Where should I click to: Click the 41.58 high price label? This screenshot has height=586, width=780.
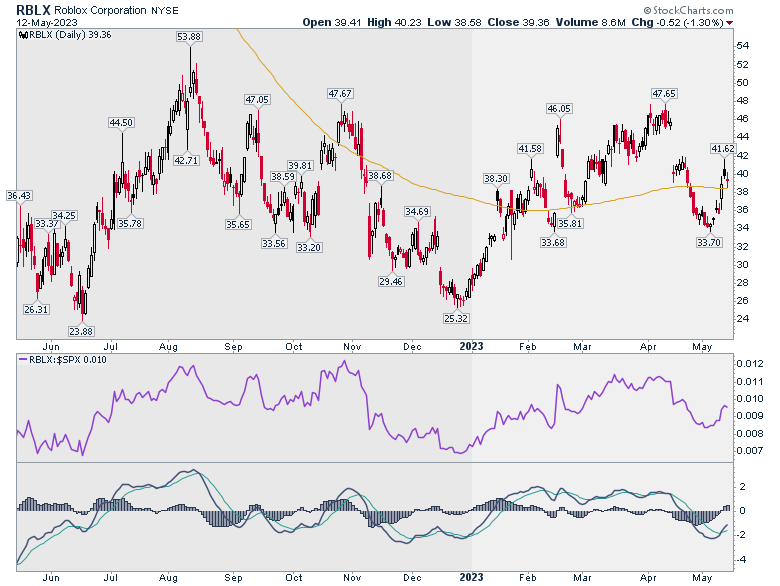530,148
